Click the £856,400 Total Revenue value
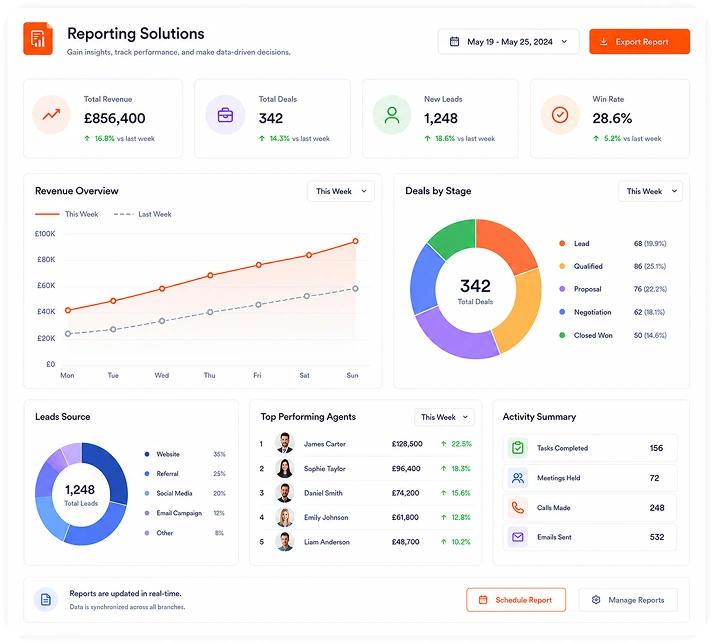713x643 pixels. pos(115,118)
